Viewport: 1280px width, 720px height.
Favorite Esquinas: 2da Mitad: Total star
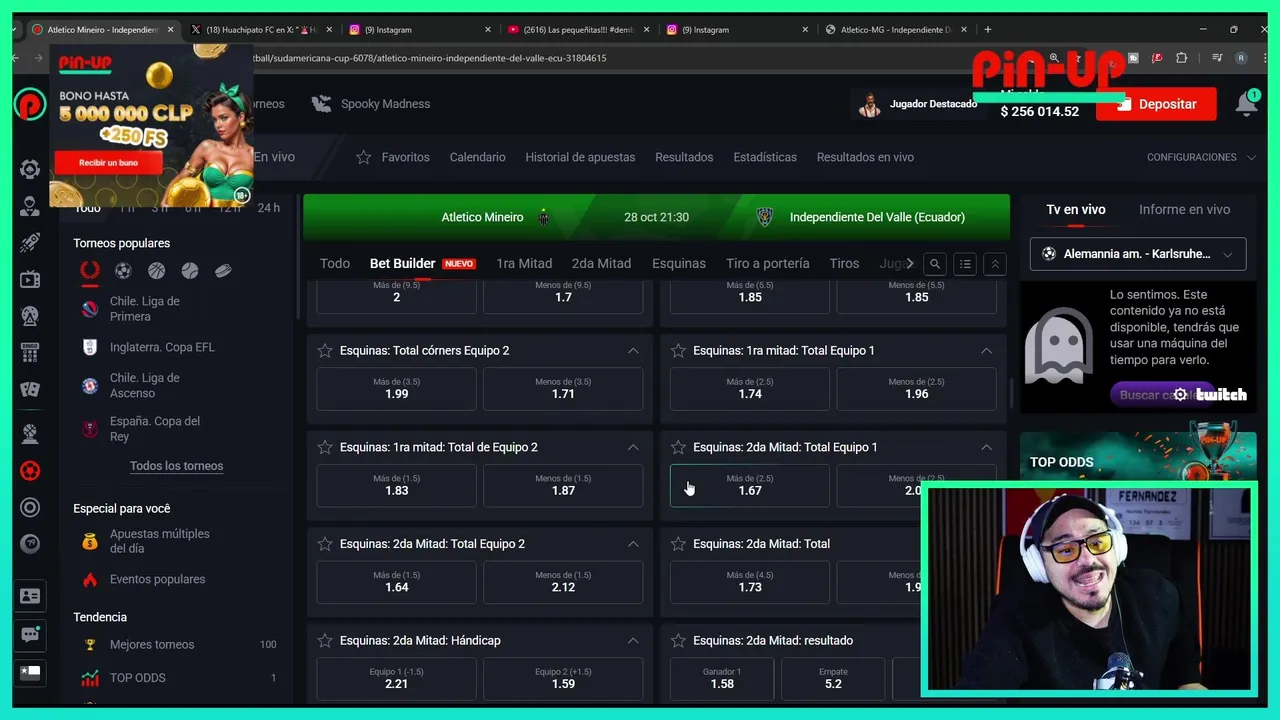point(678,544)
